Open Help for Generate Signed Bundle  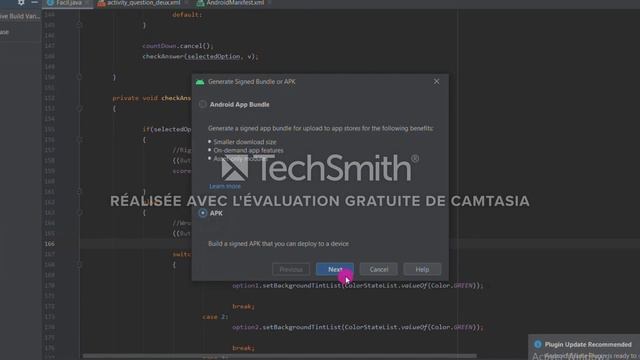(422, 269)
